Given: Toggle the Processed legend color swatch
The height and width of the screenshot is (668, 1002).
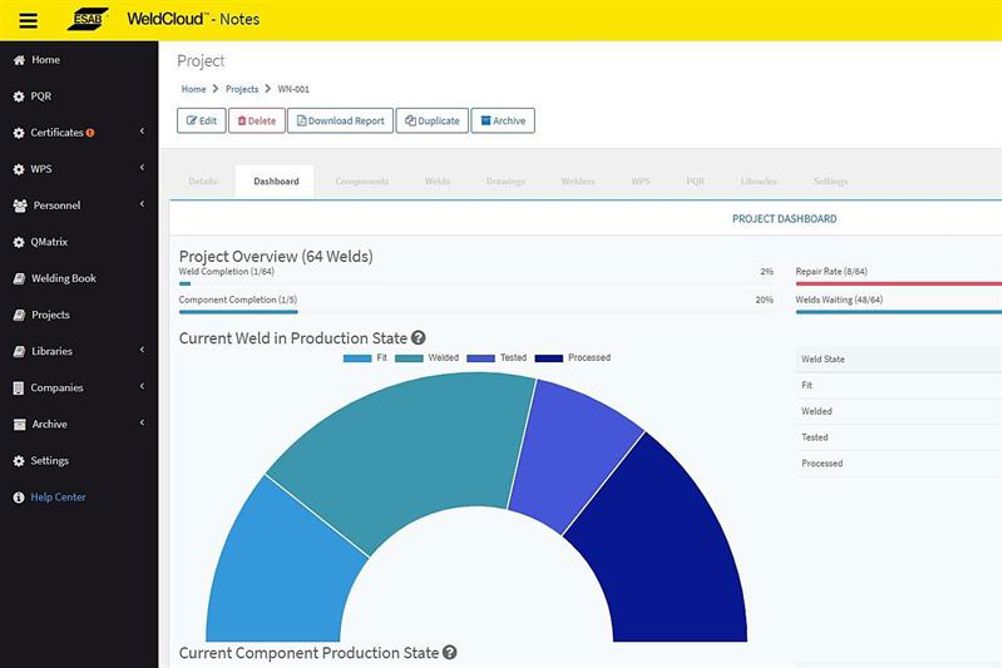Looking at the screenshot, I should 549,358.
